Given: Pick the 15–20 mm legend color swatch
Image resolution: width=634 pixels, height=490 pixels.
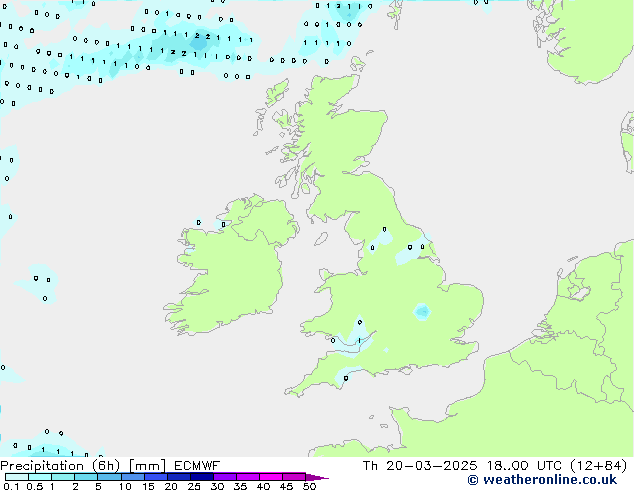Looking at the screenshot, I should 156,477.
